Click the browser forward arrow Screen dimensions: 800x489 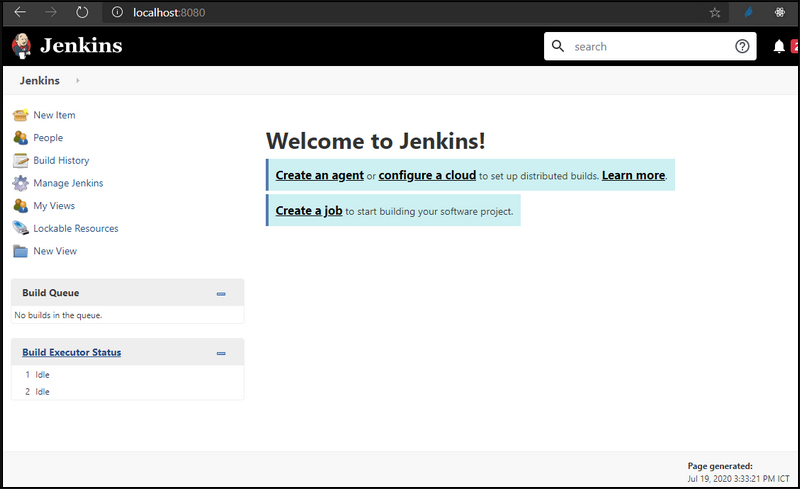coord(51,12)
